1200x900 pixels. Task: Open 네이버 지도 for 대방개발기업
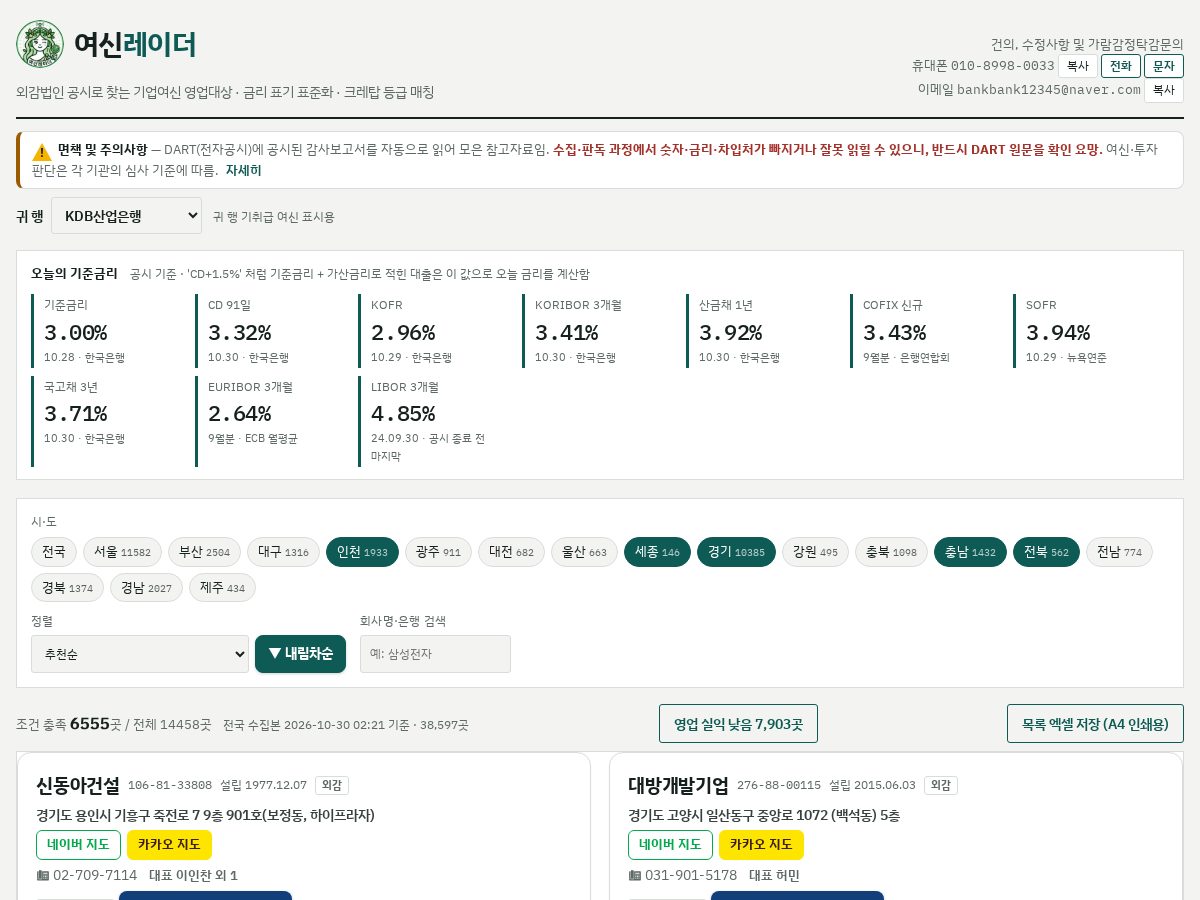pos(670,845)
